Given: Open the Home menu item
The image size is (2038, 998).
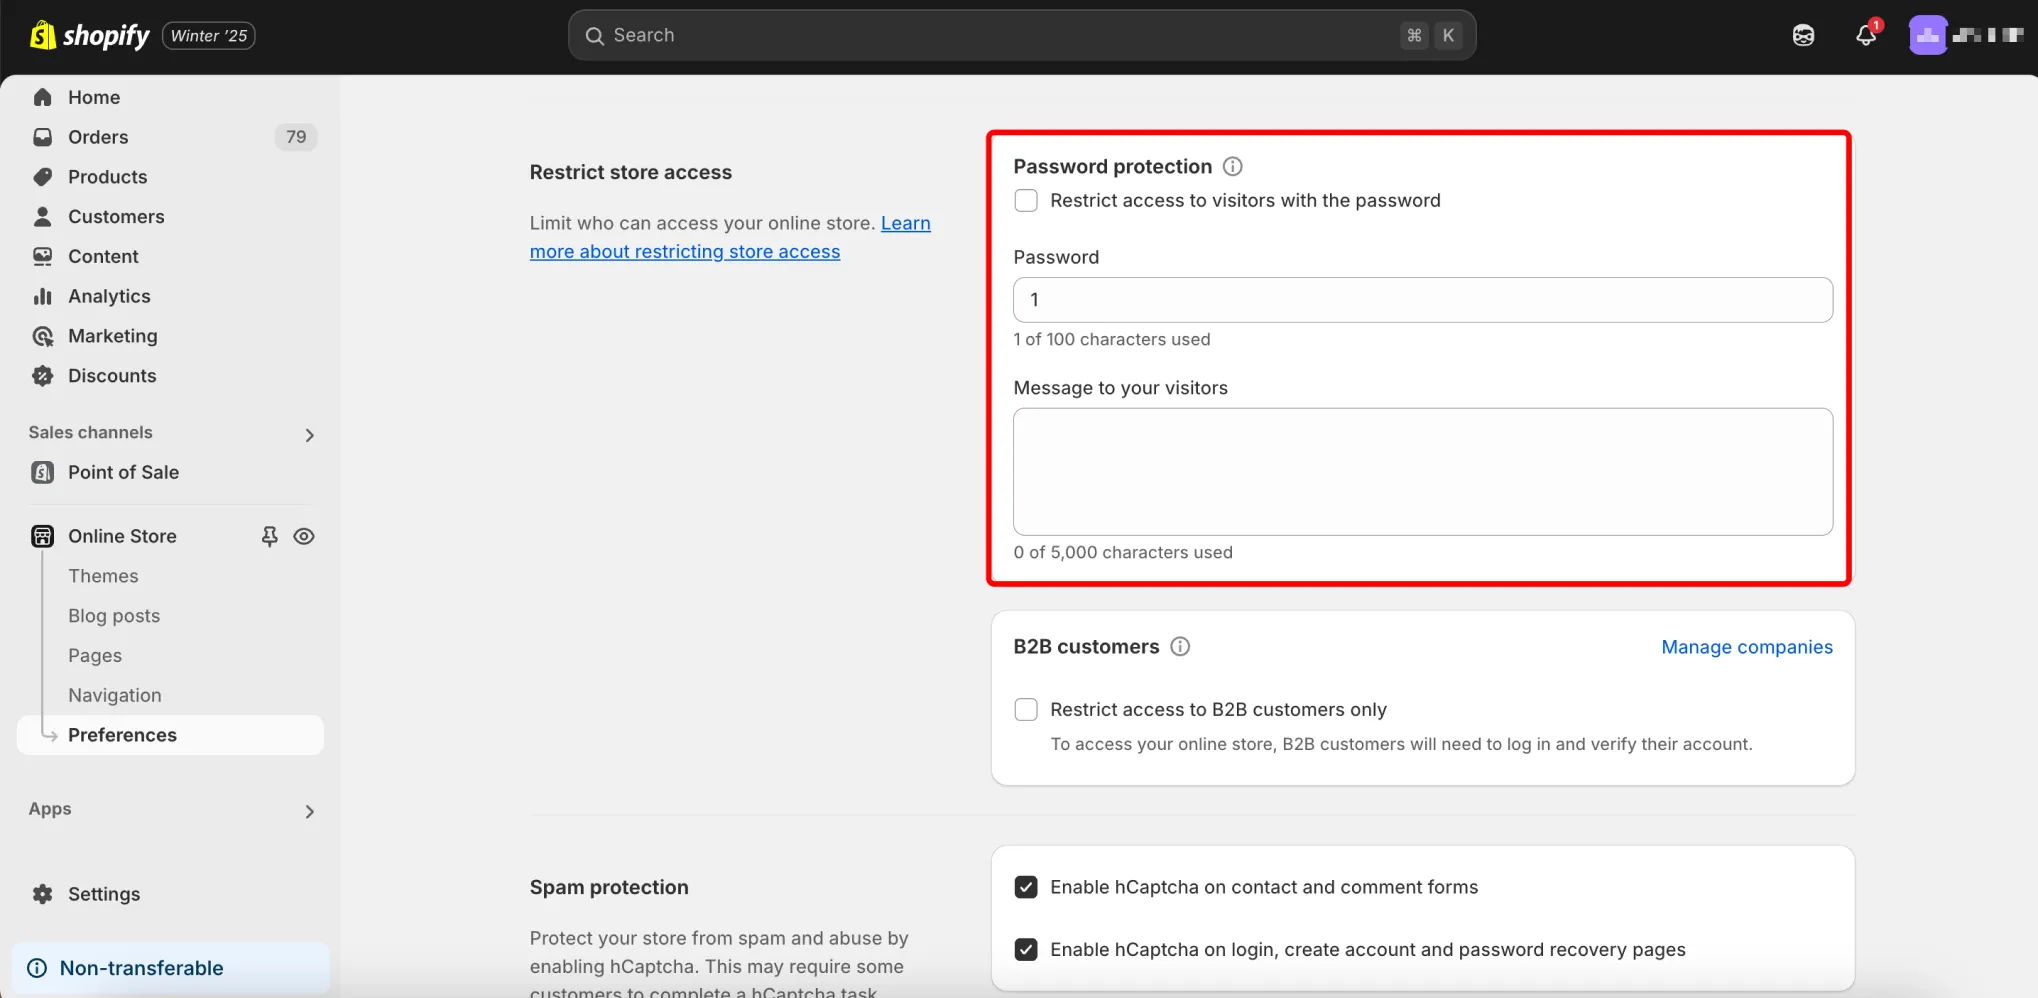Looking at the screenshot, I should pos(94,97).
